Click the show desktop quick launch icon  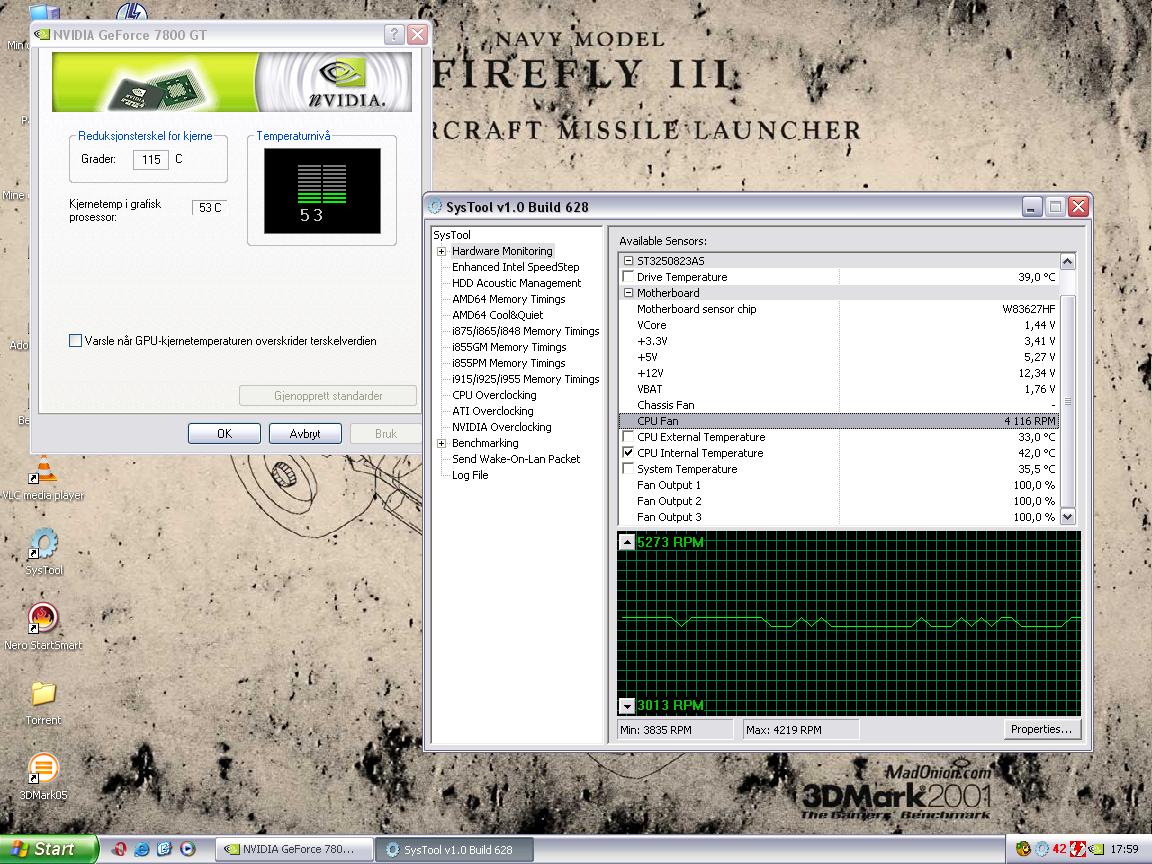(165, 849)
